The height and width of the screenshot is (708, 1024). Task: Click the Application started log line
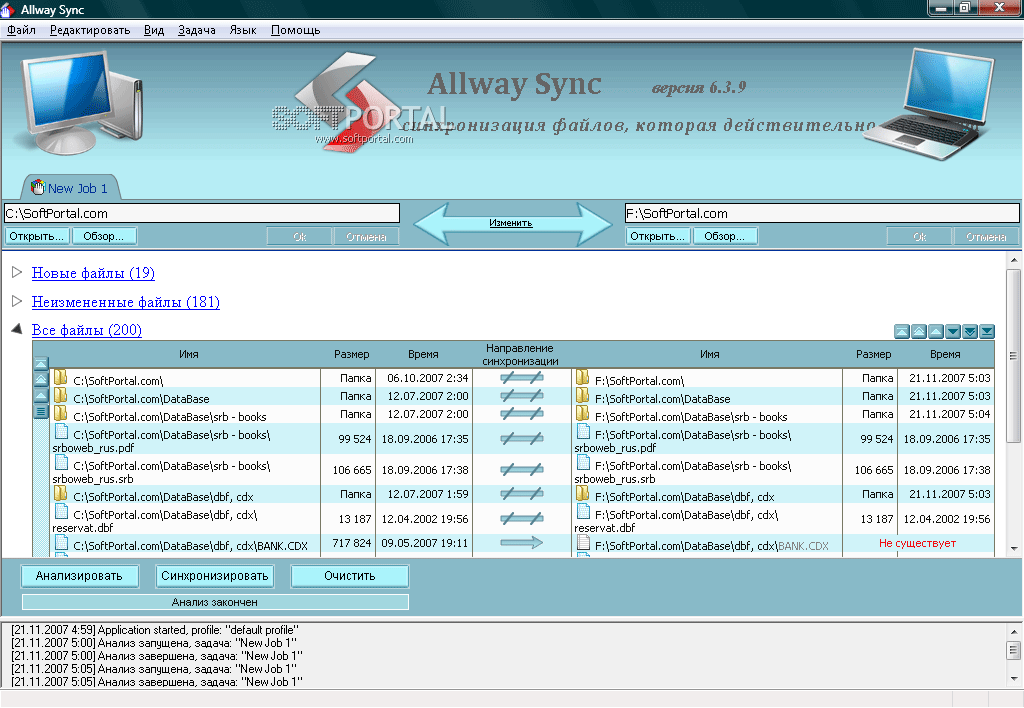(155, 630)
